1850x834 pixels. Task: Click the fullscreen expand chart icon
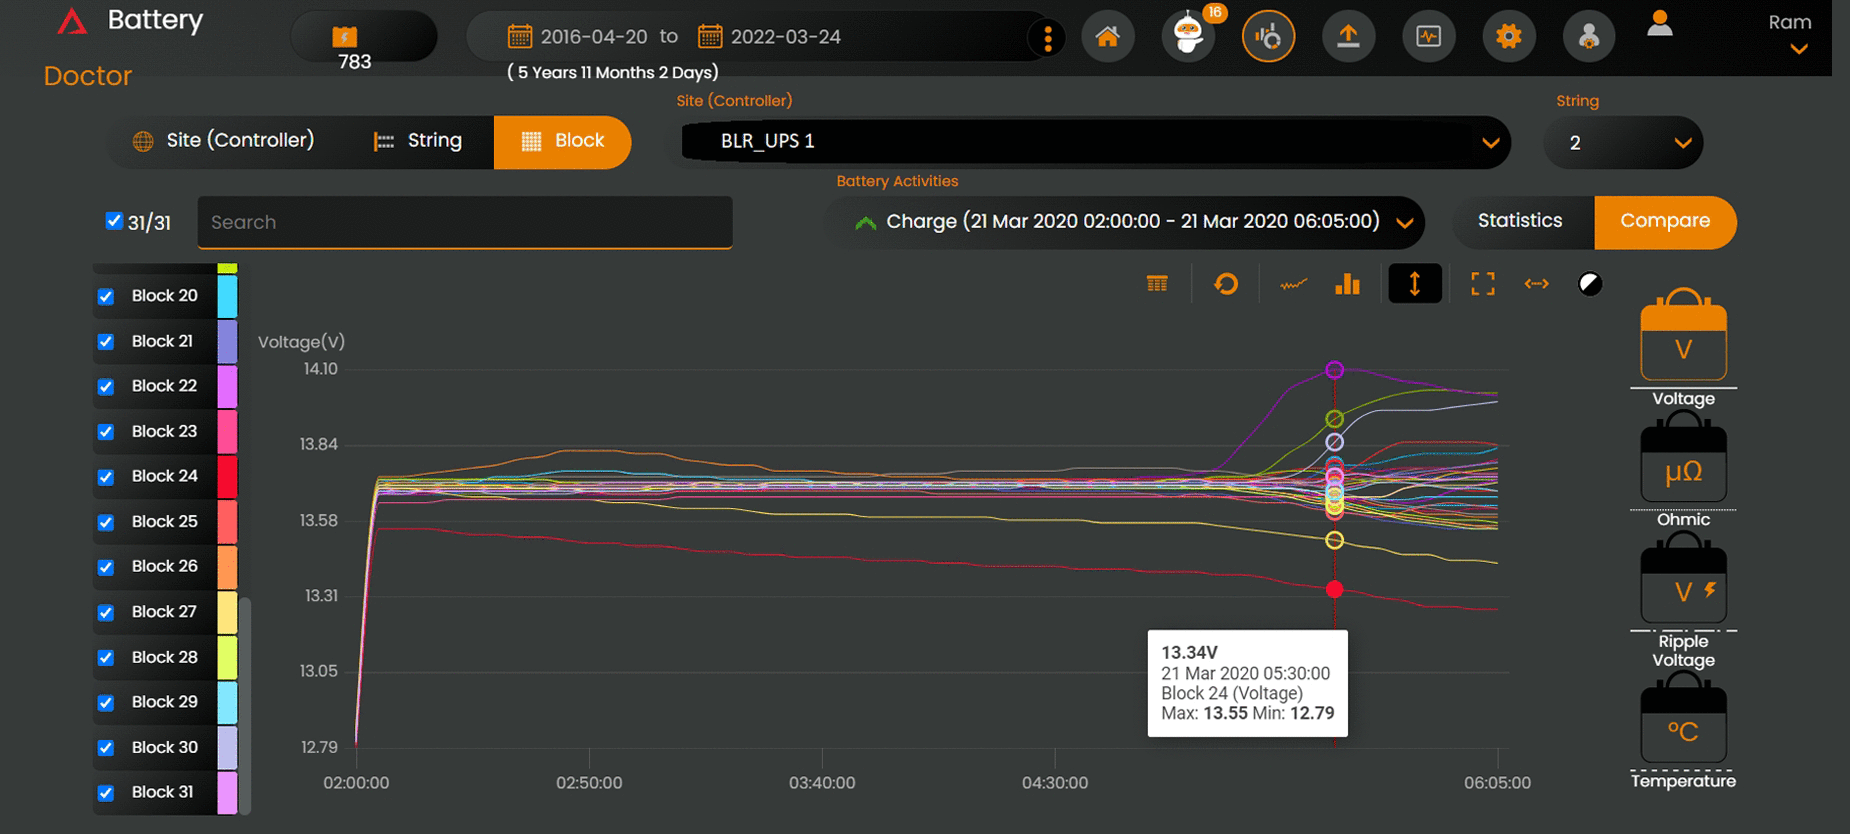tap(1482, 285)
